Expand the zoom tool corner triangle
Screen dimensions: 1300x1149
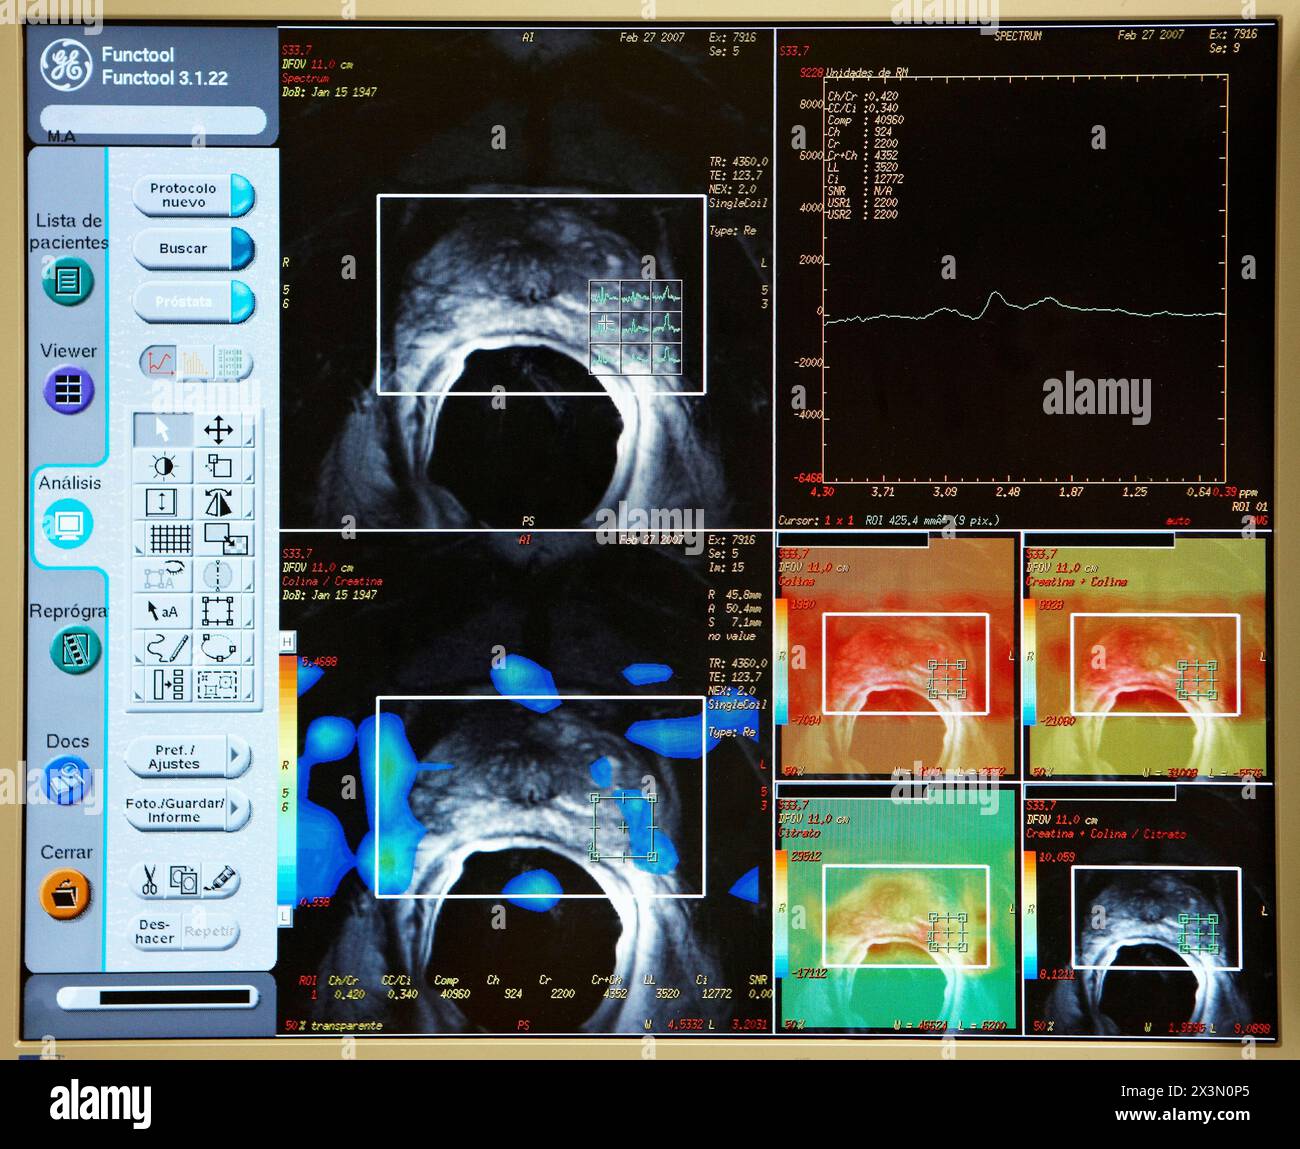[x=247, y=479]
